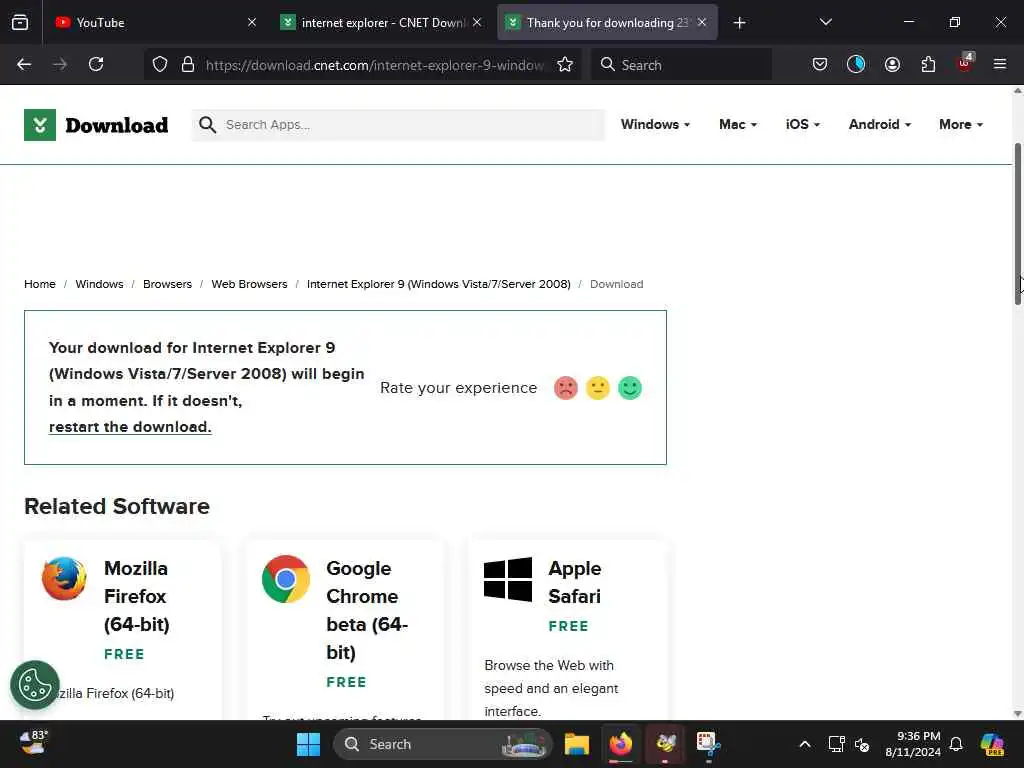Click the site security padlock icon

click(188, 65)
